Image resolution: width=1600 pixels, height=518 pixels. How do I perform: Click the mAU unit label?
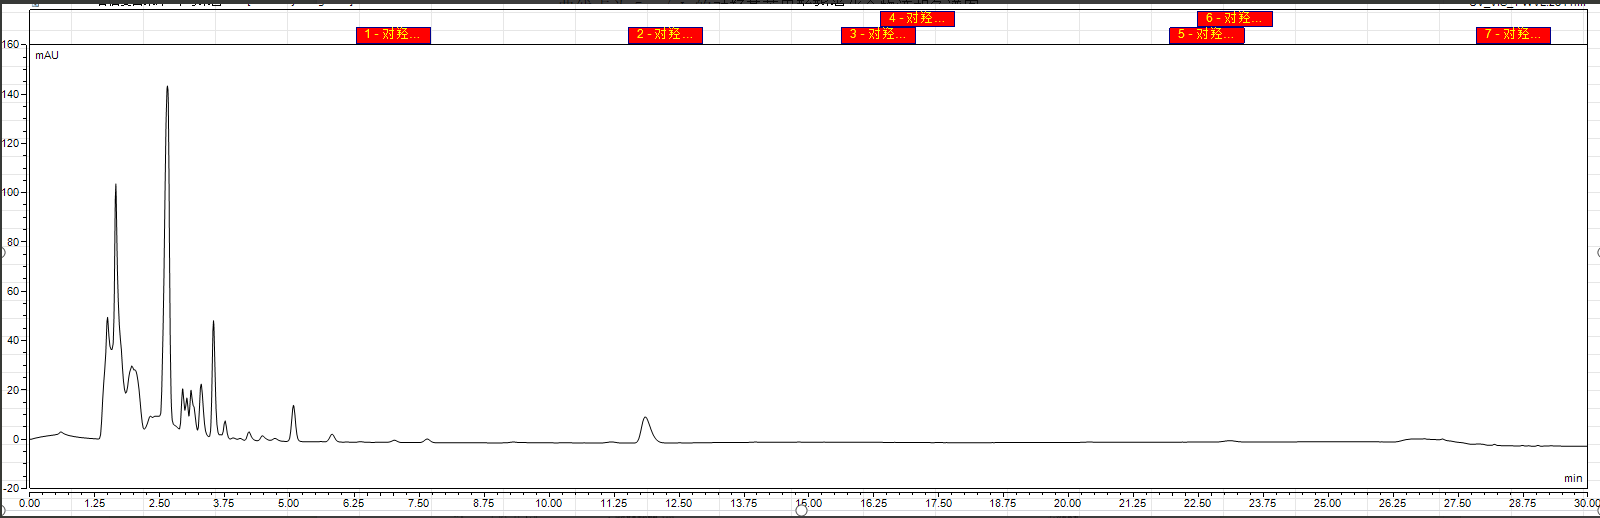click(x=47, y=55)
